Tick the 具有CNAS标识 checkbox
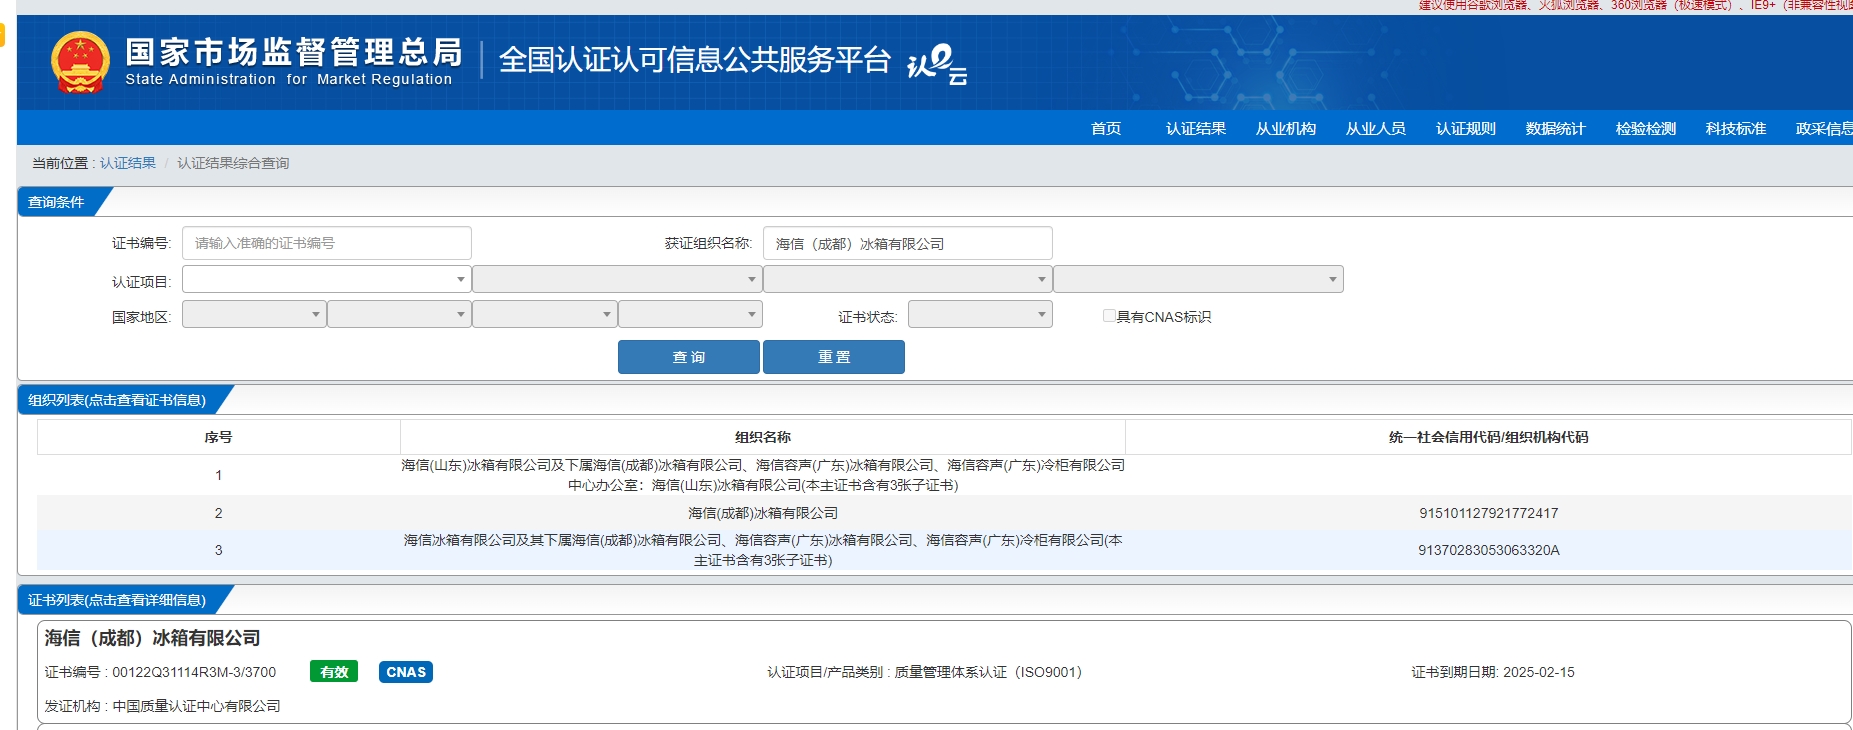This screenshot has height=730, width=1853. click(1109, 316)
